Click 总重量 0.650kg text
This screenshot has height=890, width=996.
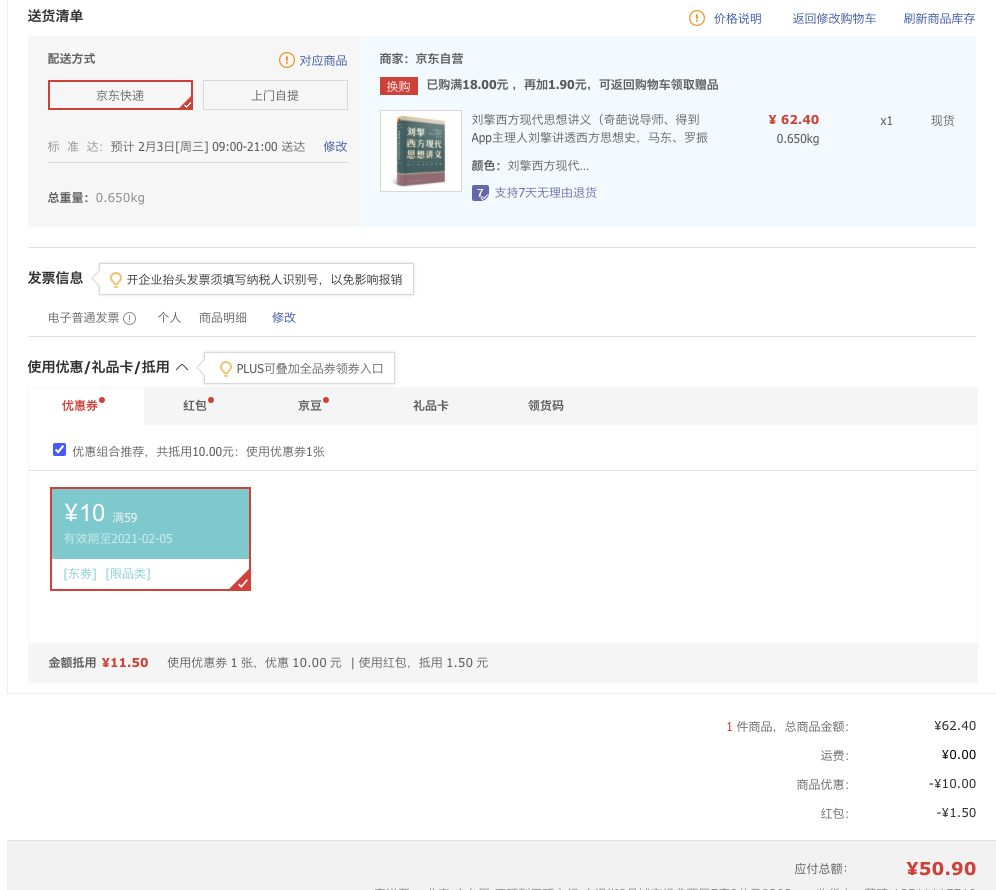(96, 198)
